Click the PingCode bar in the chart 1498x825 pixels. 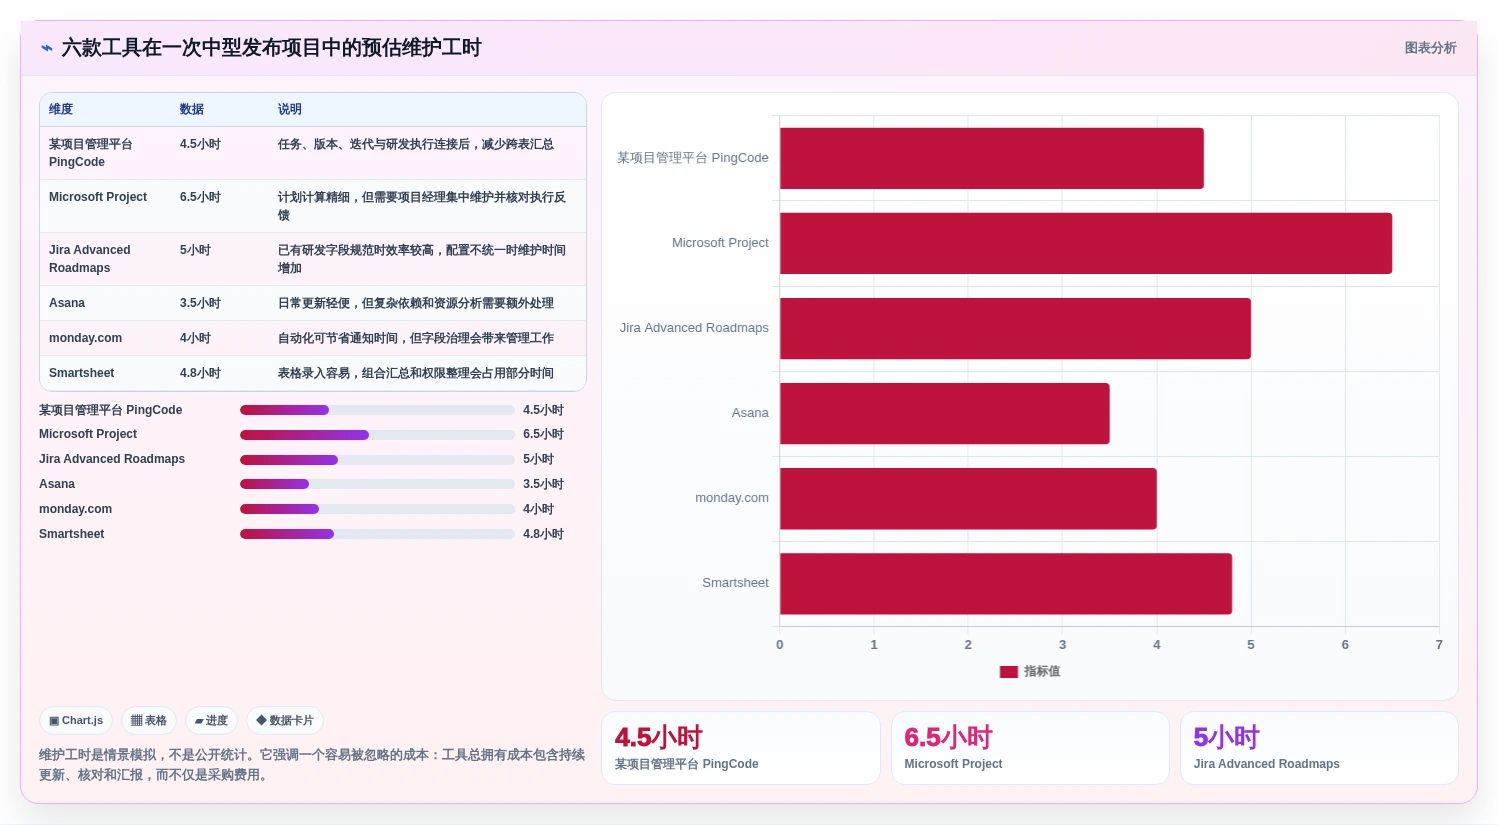[992, 158]
